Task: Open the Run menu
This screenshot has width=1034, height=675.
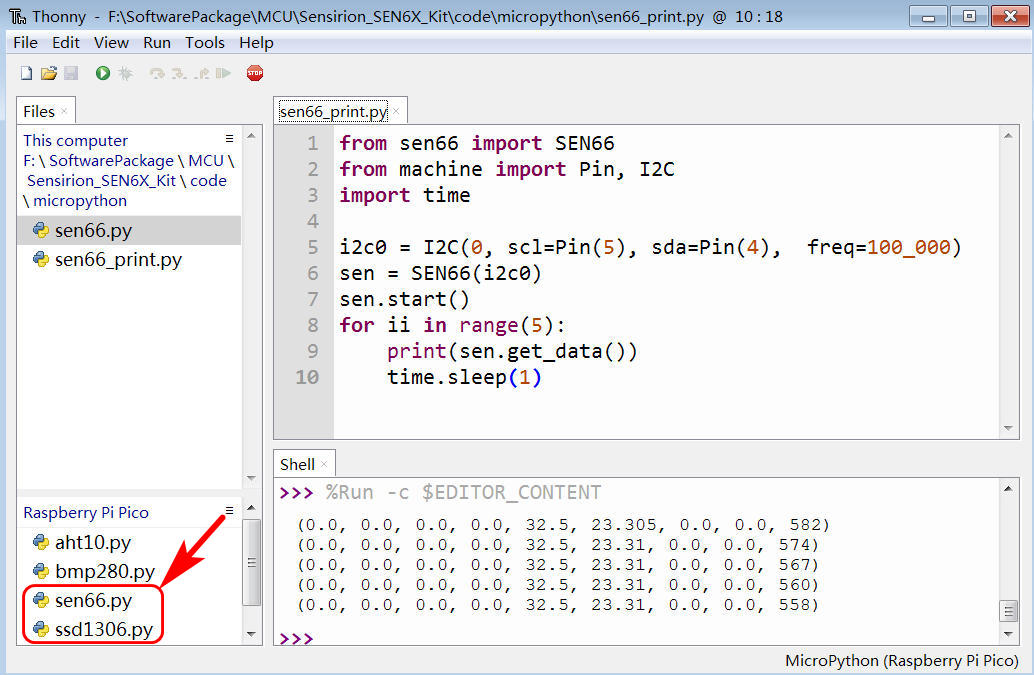Action: click(x=157, y=42)
